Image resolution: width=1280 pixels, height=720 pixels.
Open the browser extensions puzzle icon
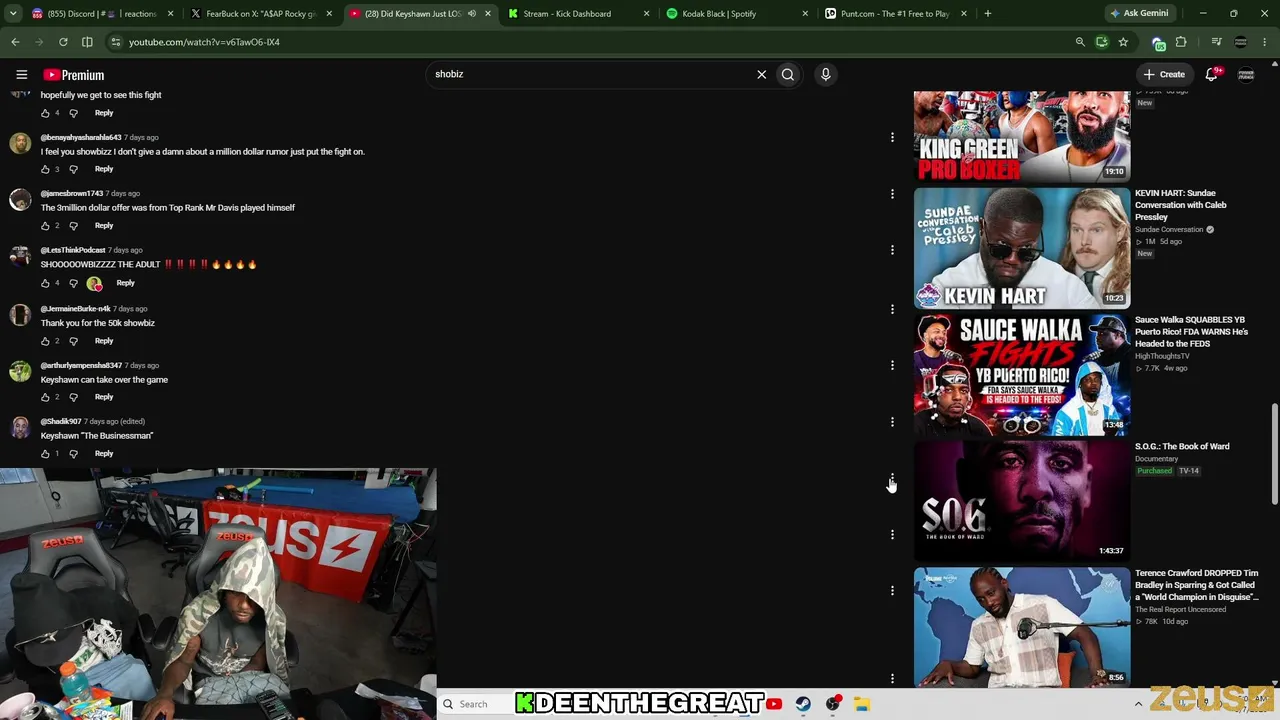coord(1181,42)
